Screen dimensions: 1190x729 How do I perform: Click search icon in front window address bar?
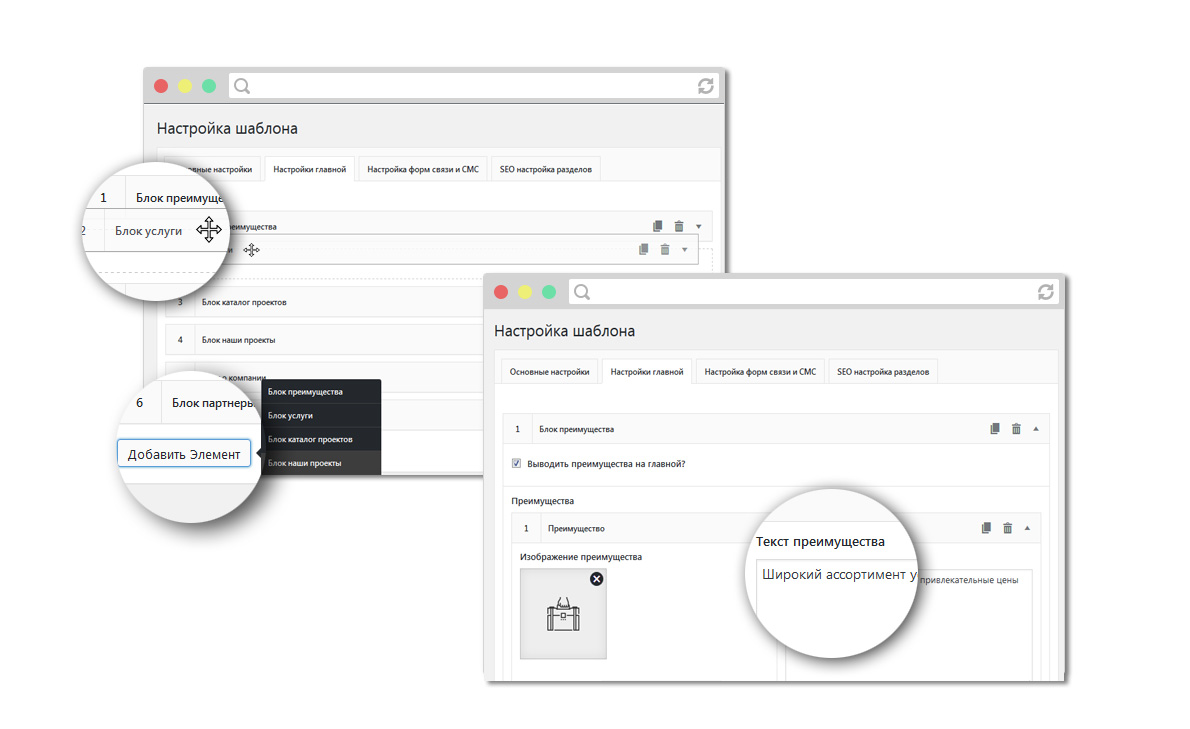(582, 292)
